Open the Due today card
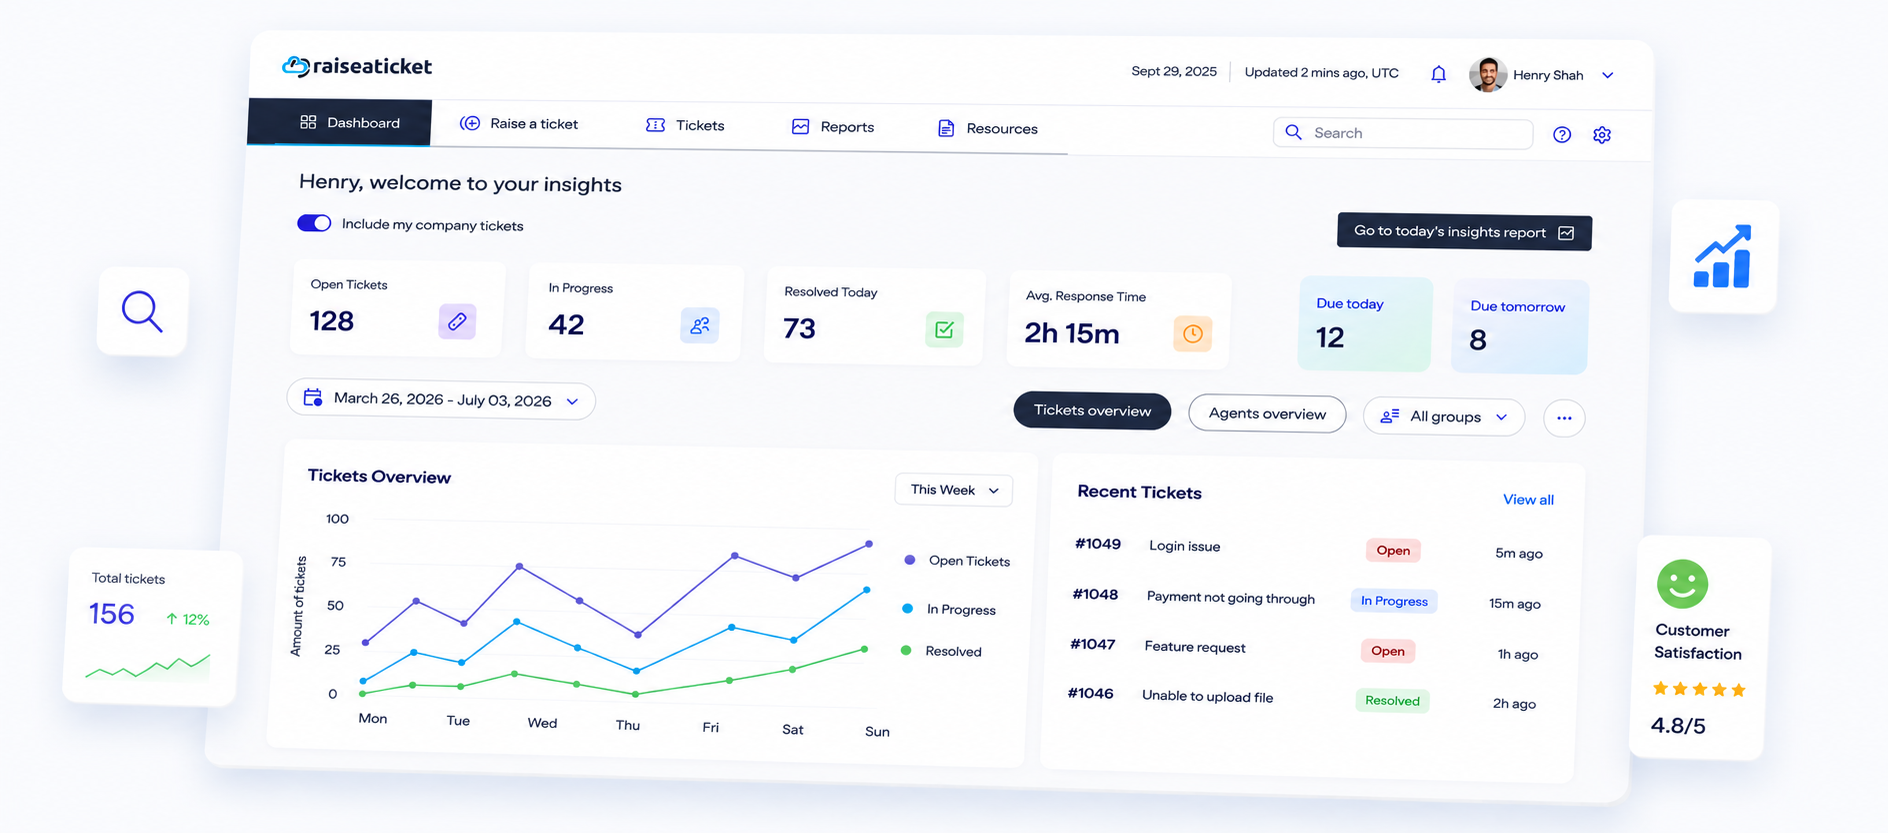Screen dimensions: 1888x833 [1365, 325]
